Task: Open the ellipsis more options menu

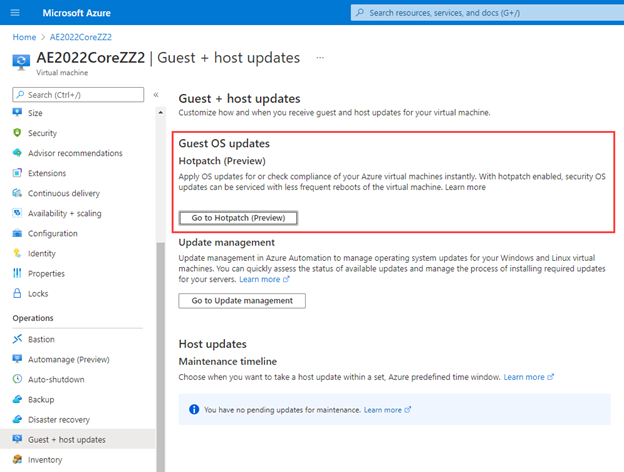Action: (x=320, y=58)
